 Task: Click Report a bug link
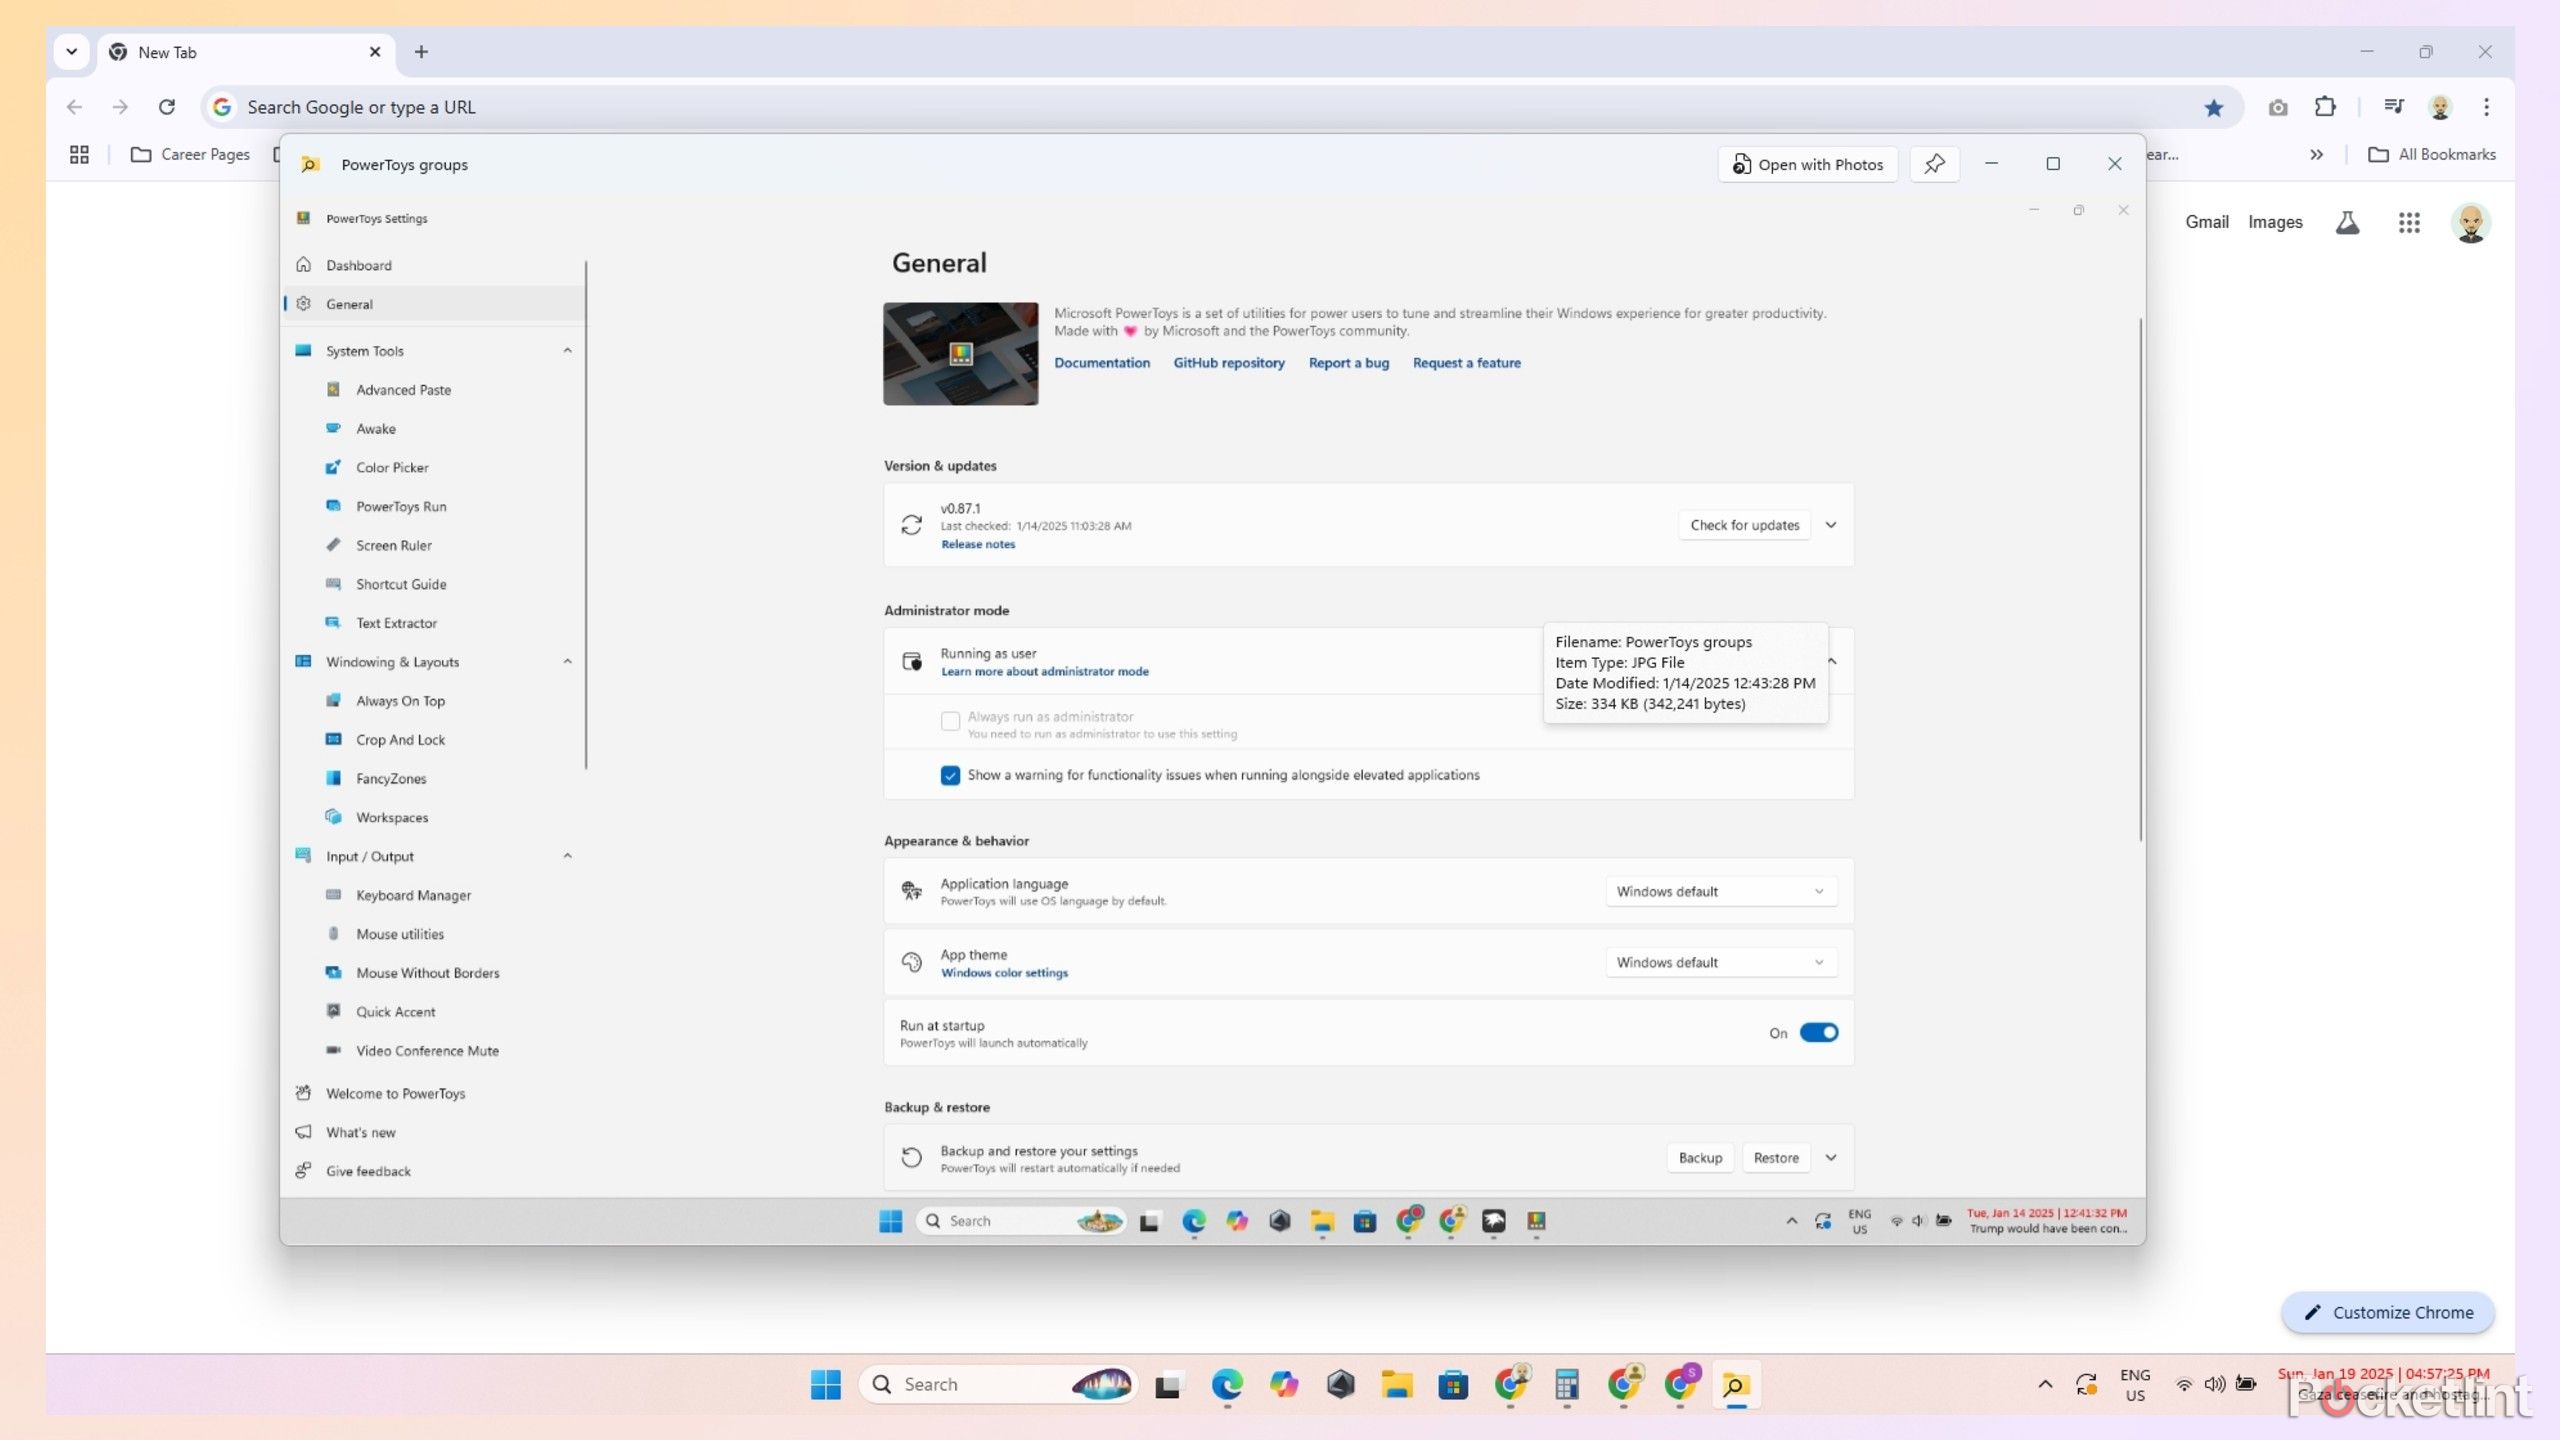point(1348,363)
